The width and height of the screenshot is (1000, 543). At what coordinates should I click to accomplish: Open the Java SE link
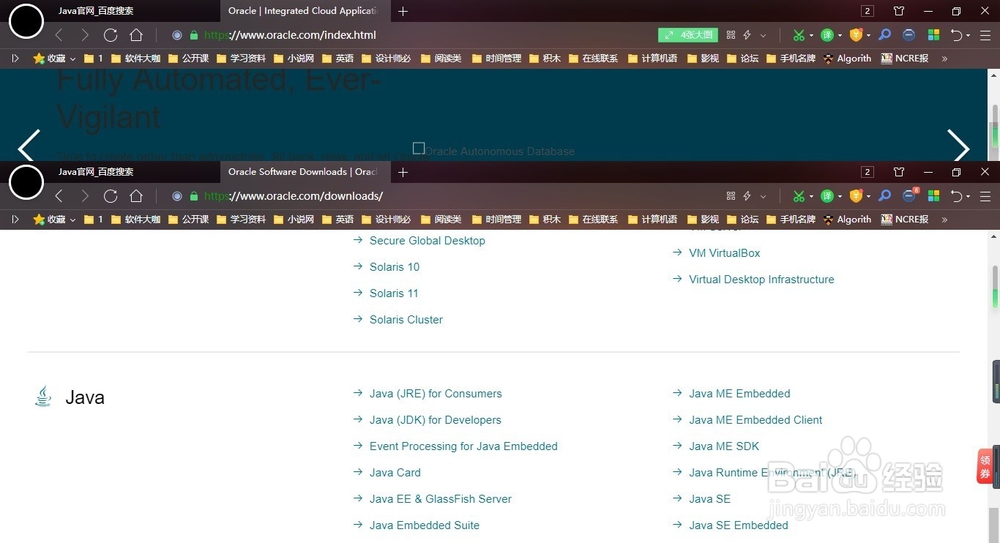click(x=709, y=499)
